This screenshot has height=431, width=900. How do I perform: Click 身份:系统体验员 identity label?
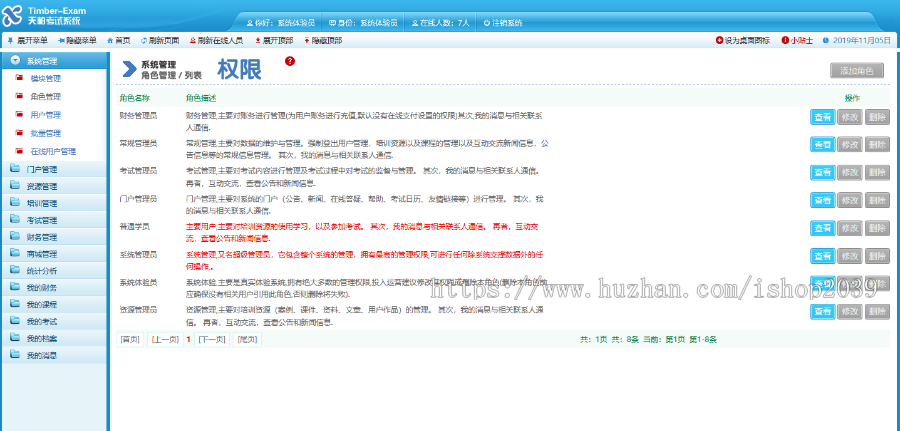[x=363, y=24]
